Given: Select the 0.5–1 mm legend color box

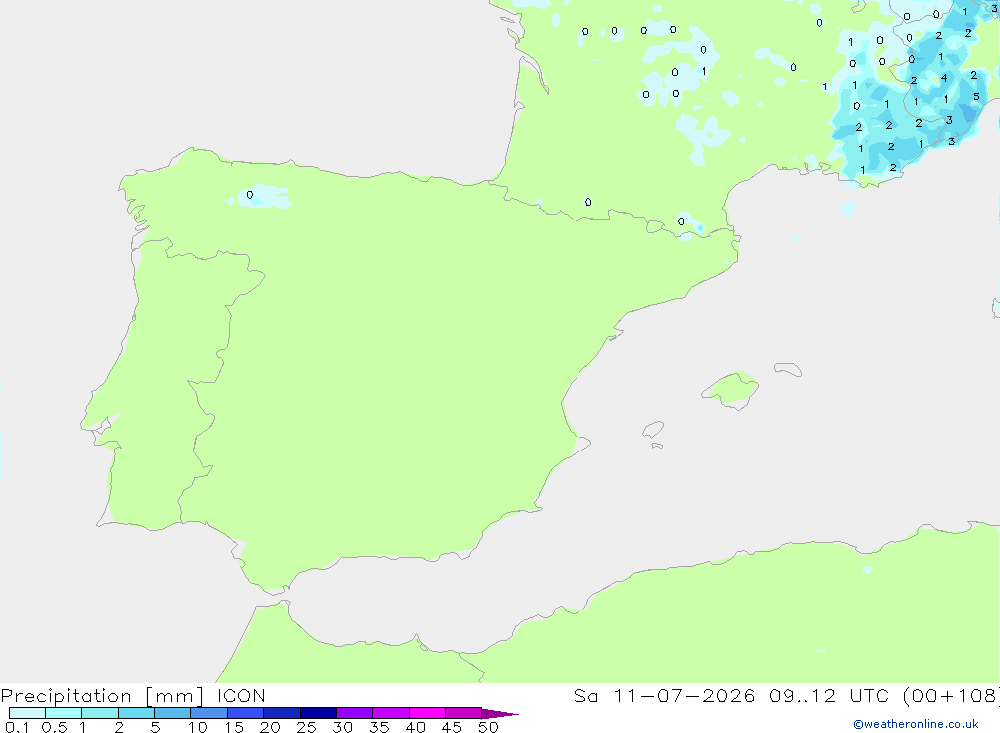Looking at the screenshot, I should (x=63, y=713).
